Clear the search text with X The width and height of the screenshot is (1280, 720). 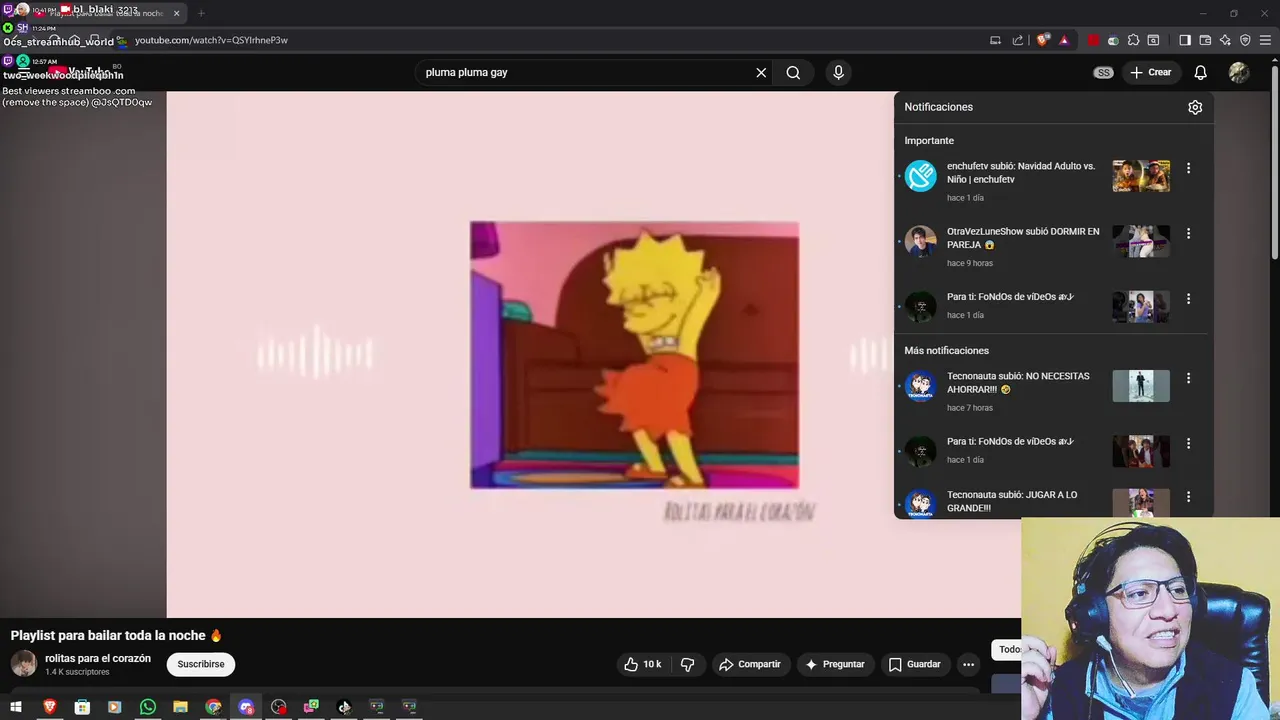point(761,72)
